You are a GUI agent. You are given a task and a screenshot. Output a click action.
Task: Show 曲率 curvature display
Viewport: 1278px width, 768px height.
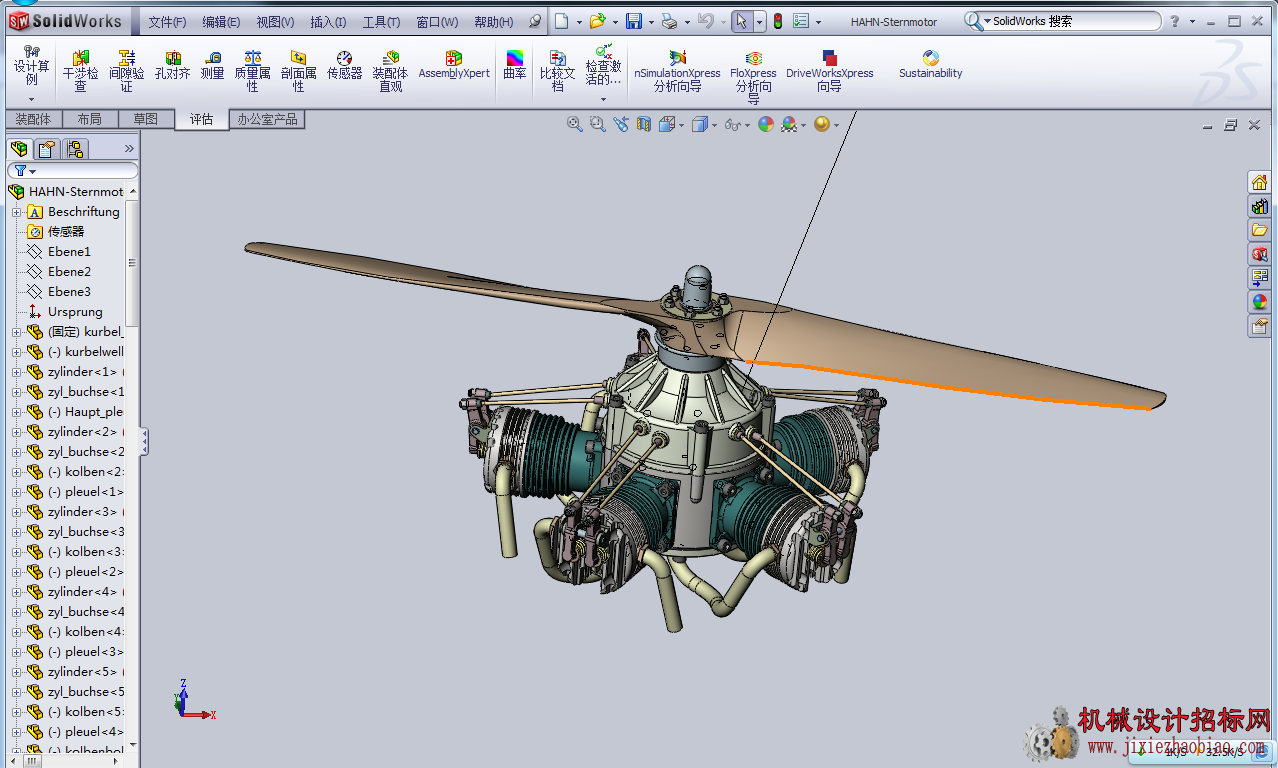coord(515,65)
